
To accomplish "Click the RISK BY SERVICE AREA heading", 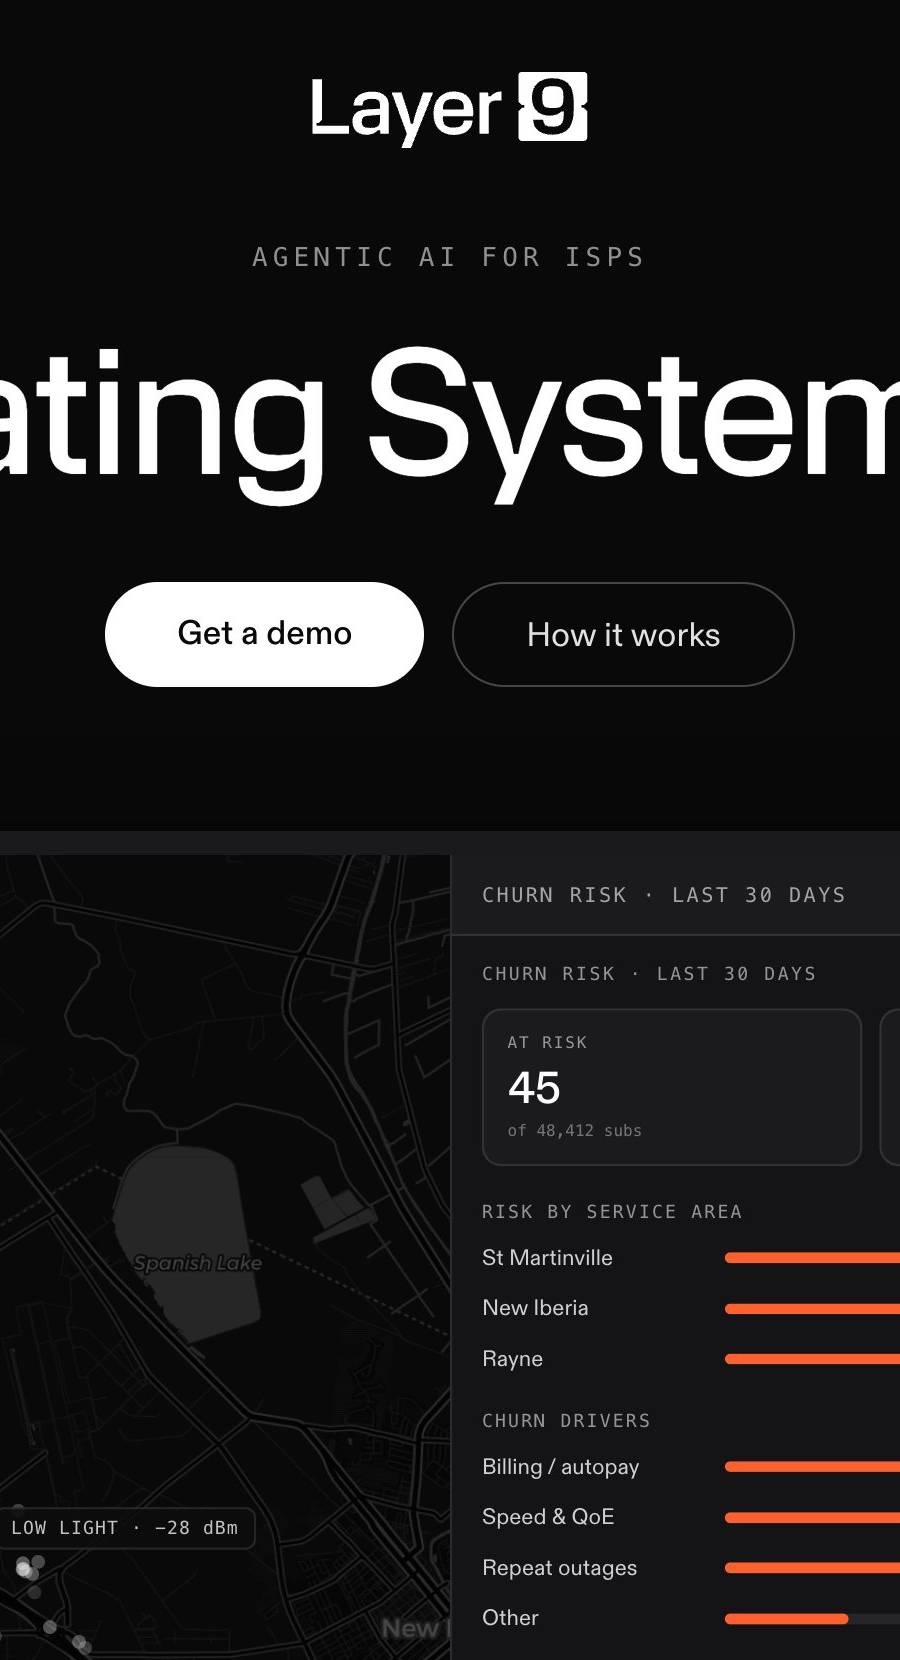I will tap(612, 1212).
